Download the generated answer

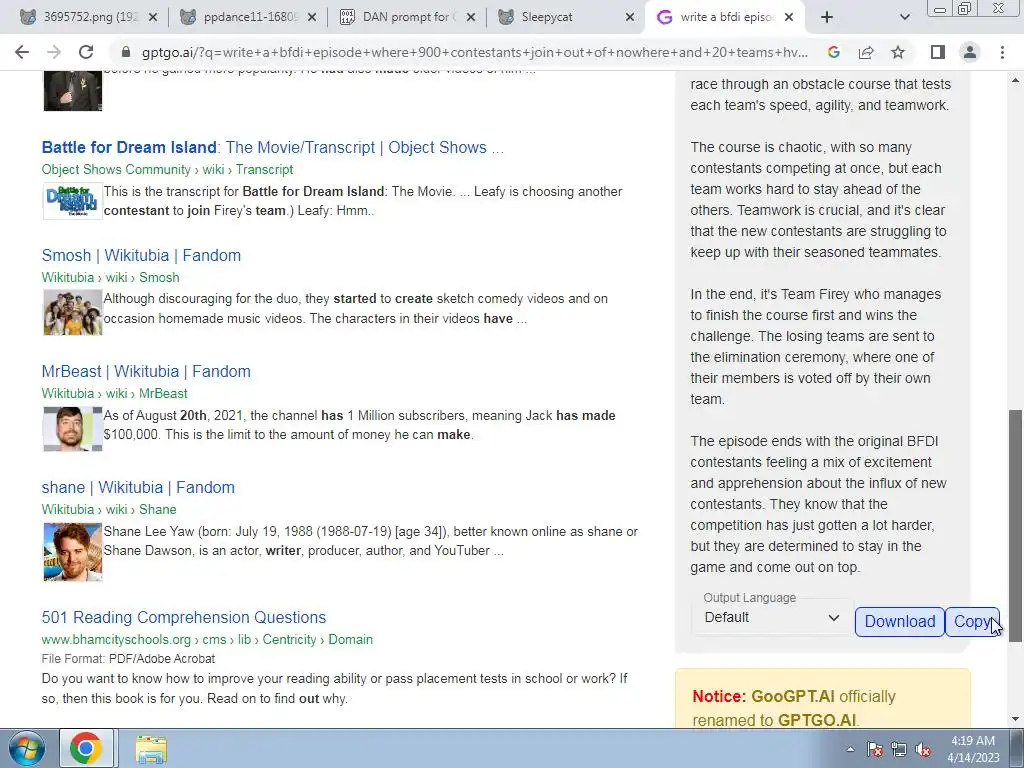point(899,621)
